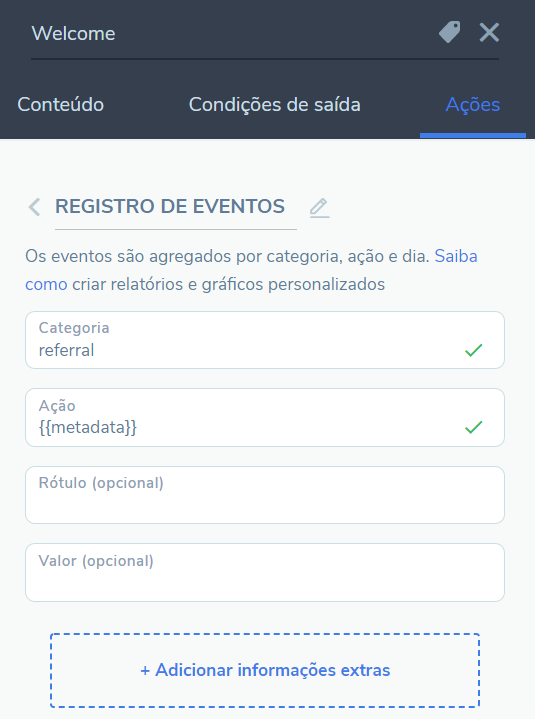
Task: Add extra info via Adicionar informações extras
Action: point(265,670)
